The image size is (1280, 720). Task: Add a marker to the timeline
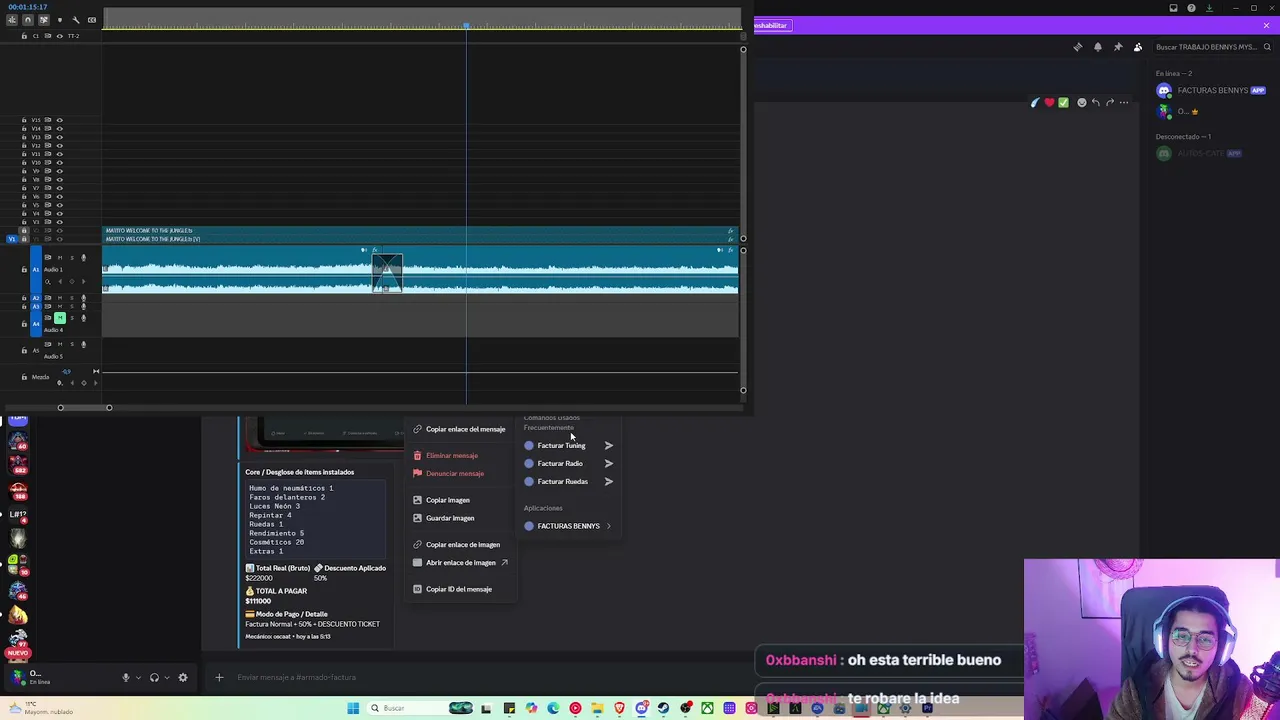coord(59,20)
